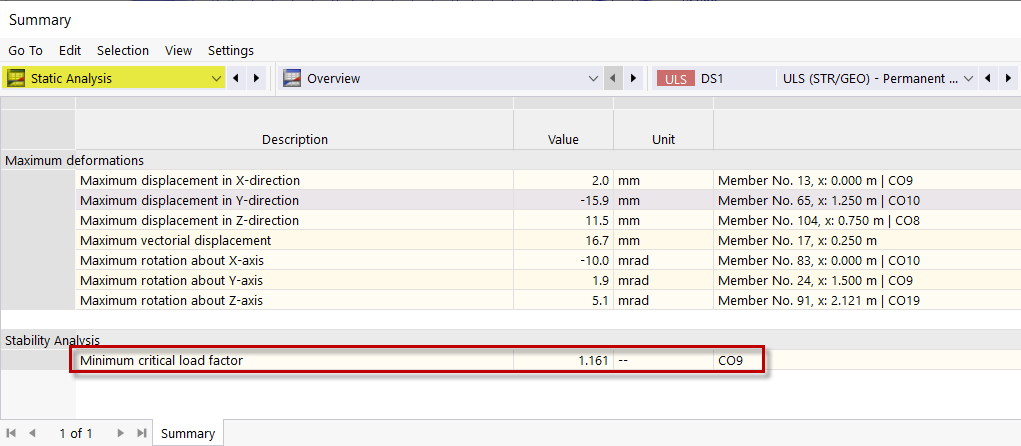Go to previous design situation arrow

click(x=987, y=78)
